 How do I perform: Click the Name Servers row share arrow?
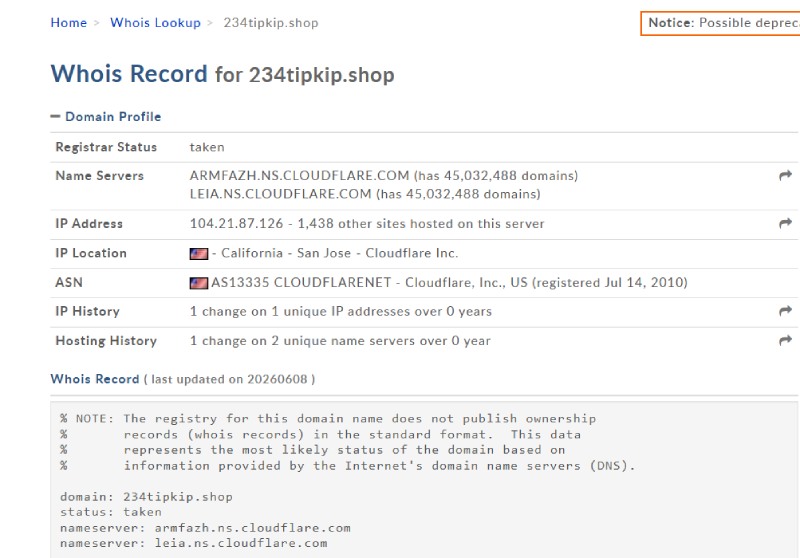click(785, 175)
